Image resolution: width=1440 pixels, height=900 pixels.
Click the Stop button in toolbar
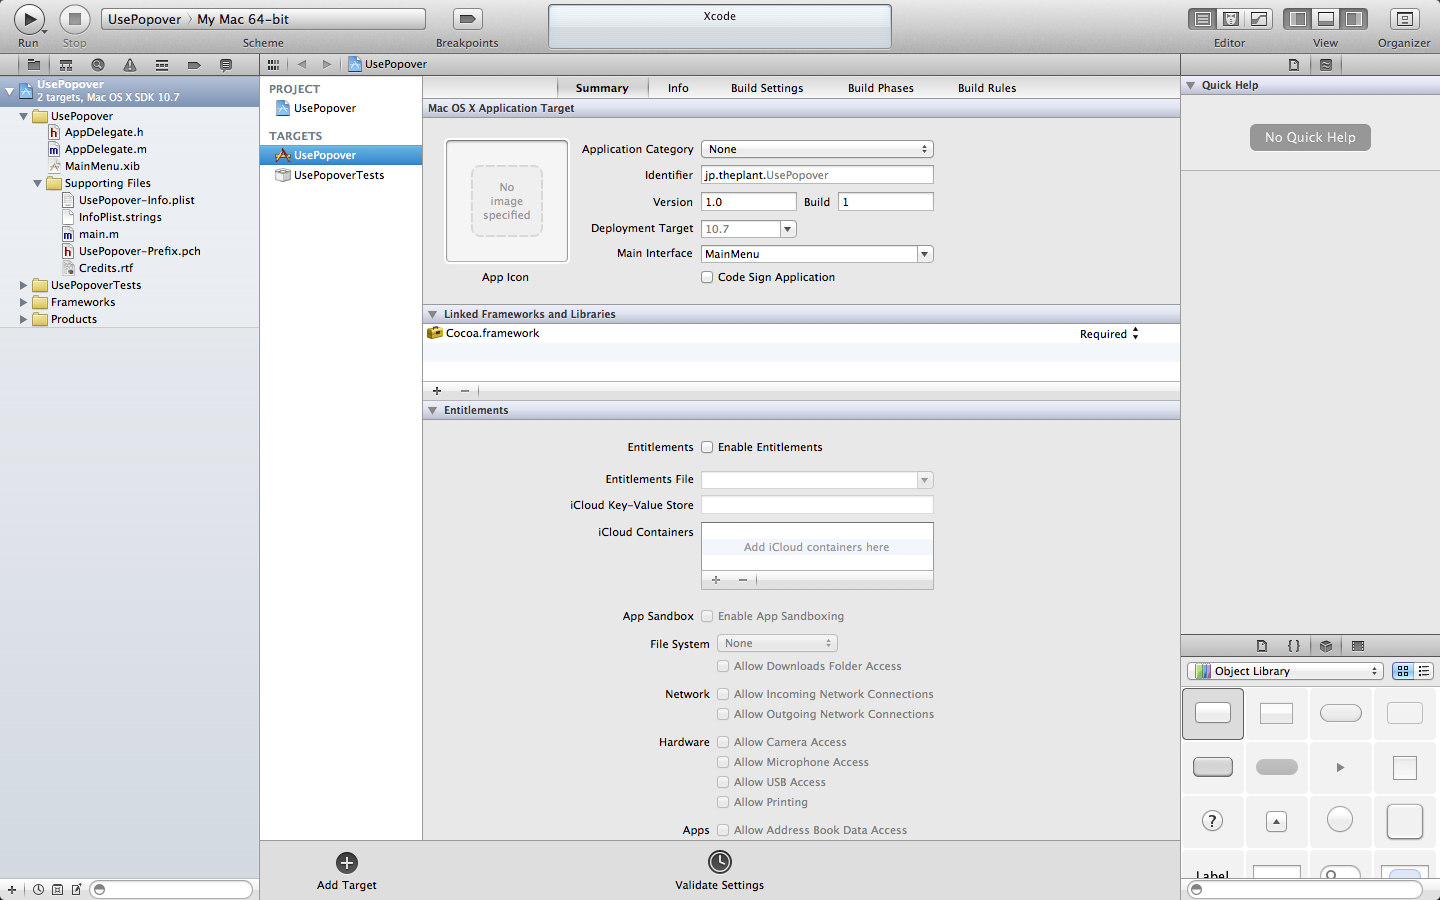click(x=75, y=19)
